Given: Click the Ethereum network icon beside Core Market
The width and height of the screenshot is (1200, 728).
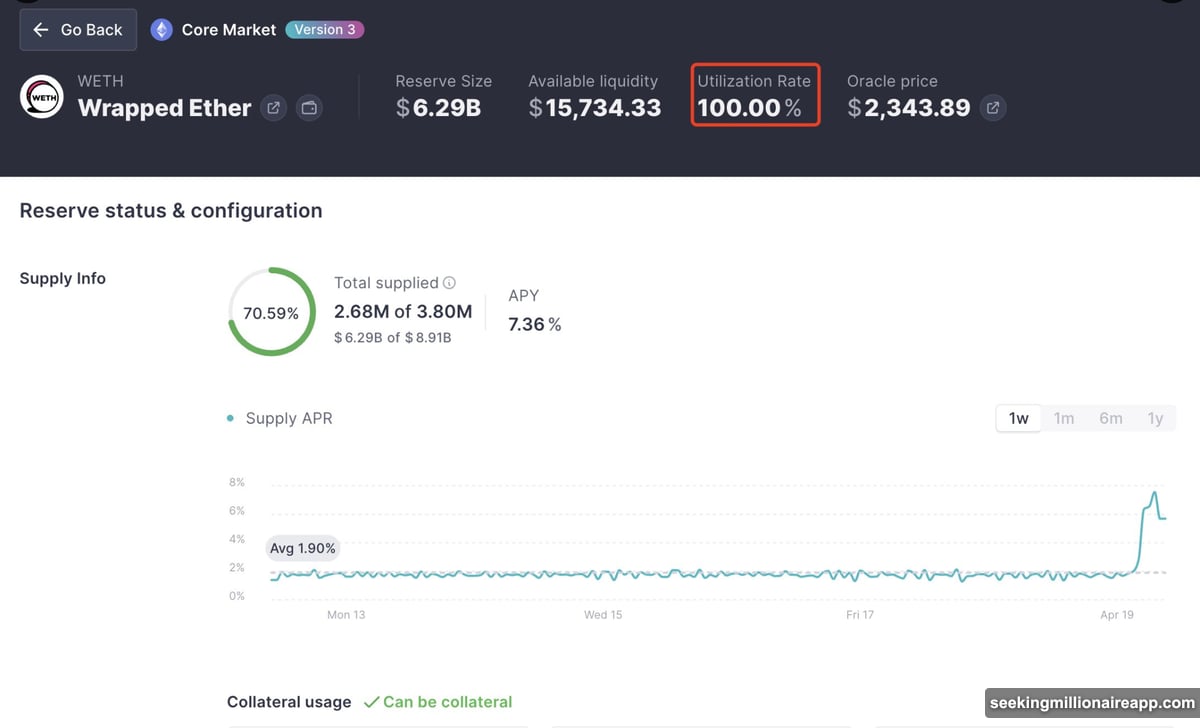Looking at the screenshot, I should [161, 29].
